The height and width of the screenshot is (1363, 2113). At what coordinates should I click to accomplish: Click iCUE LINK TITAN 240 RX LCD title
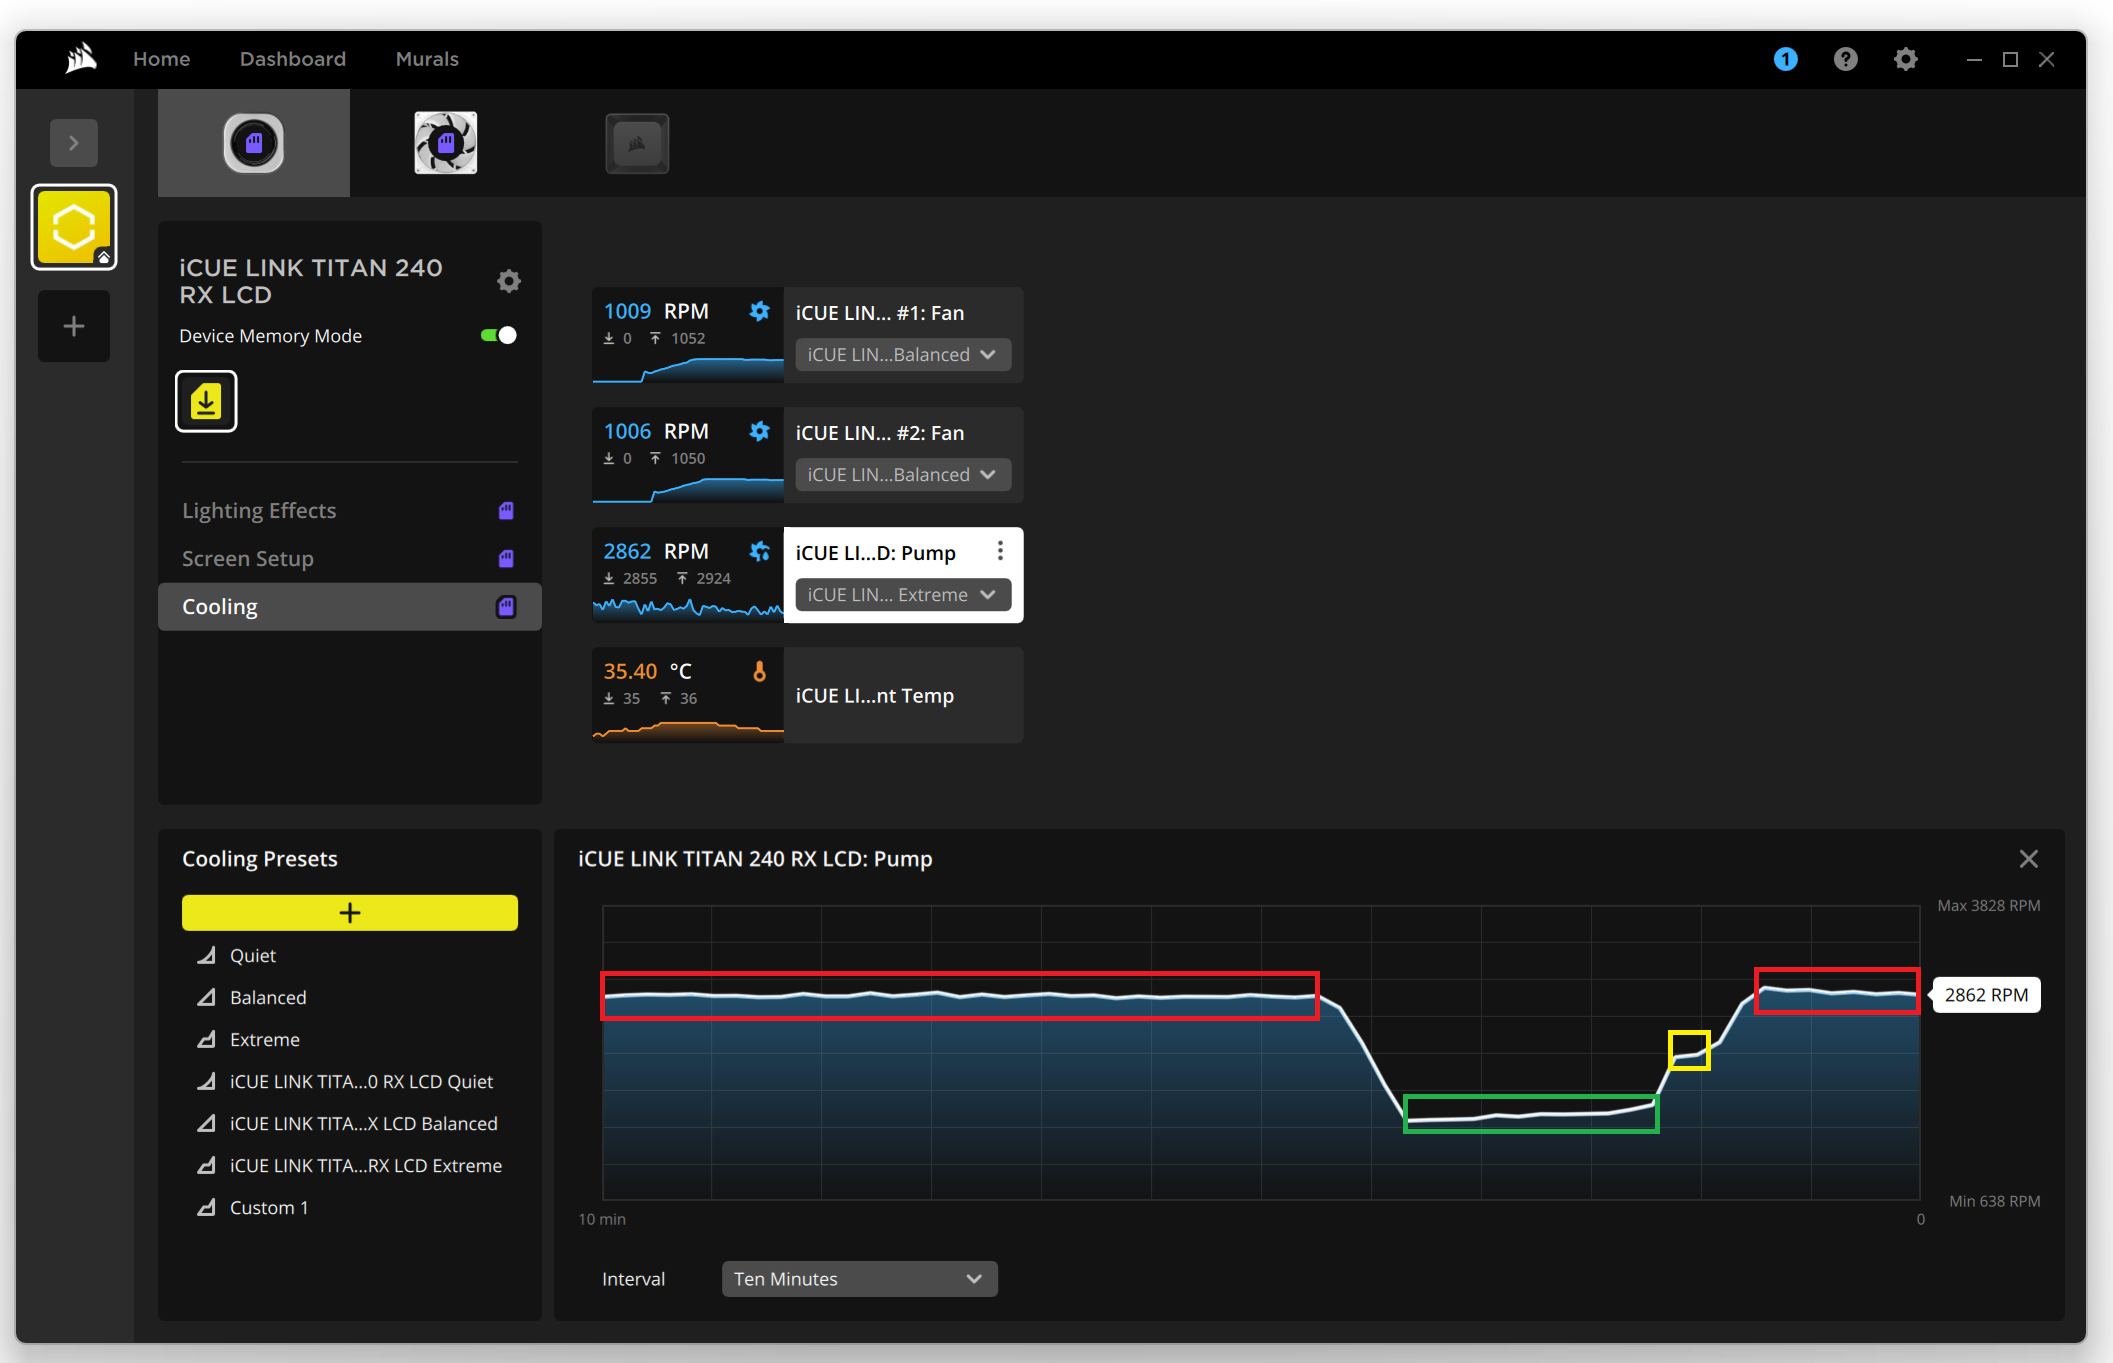(x=311, y=281)
